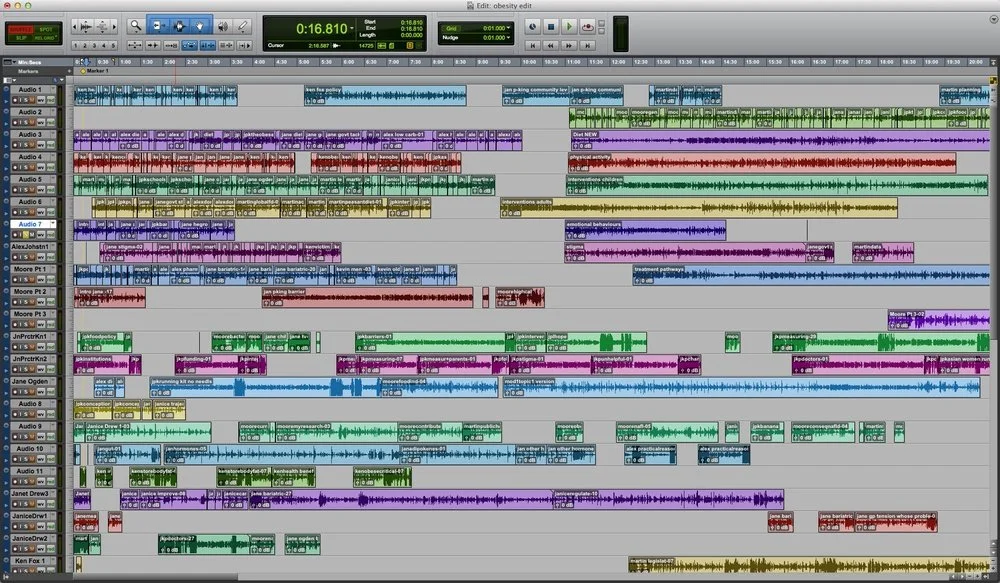Enable Shuffle edit mode
The height and width of the screenshot is (583, 1000).
tap(20, 29)
